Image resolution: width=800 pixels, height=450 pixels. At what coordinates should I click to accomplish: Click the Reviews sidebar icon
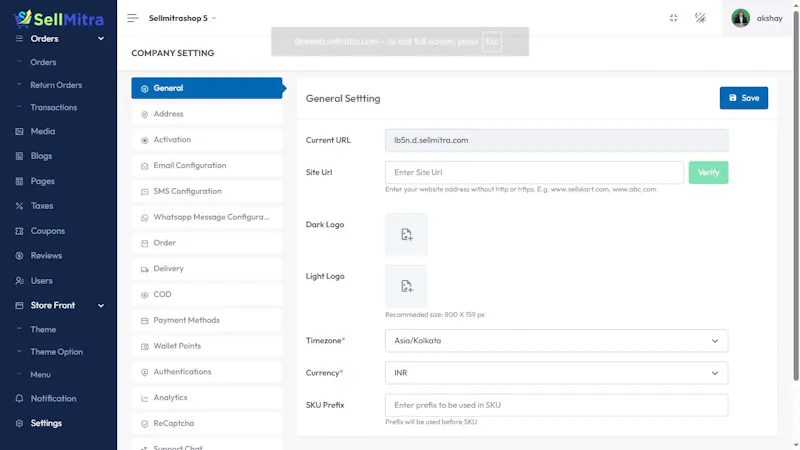[19, 256]
